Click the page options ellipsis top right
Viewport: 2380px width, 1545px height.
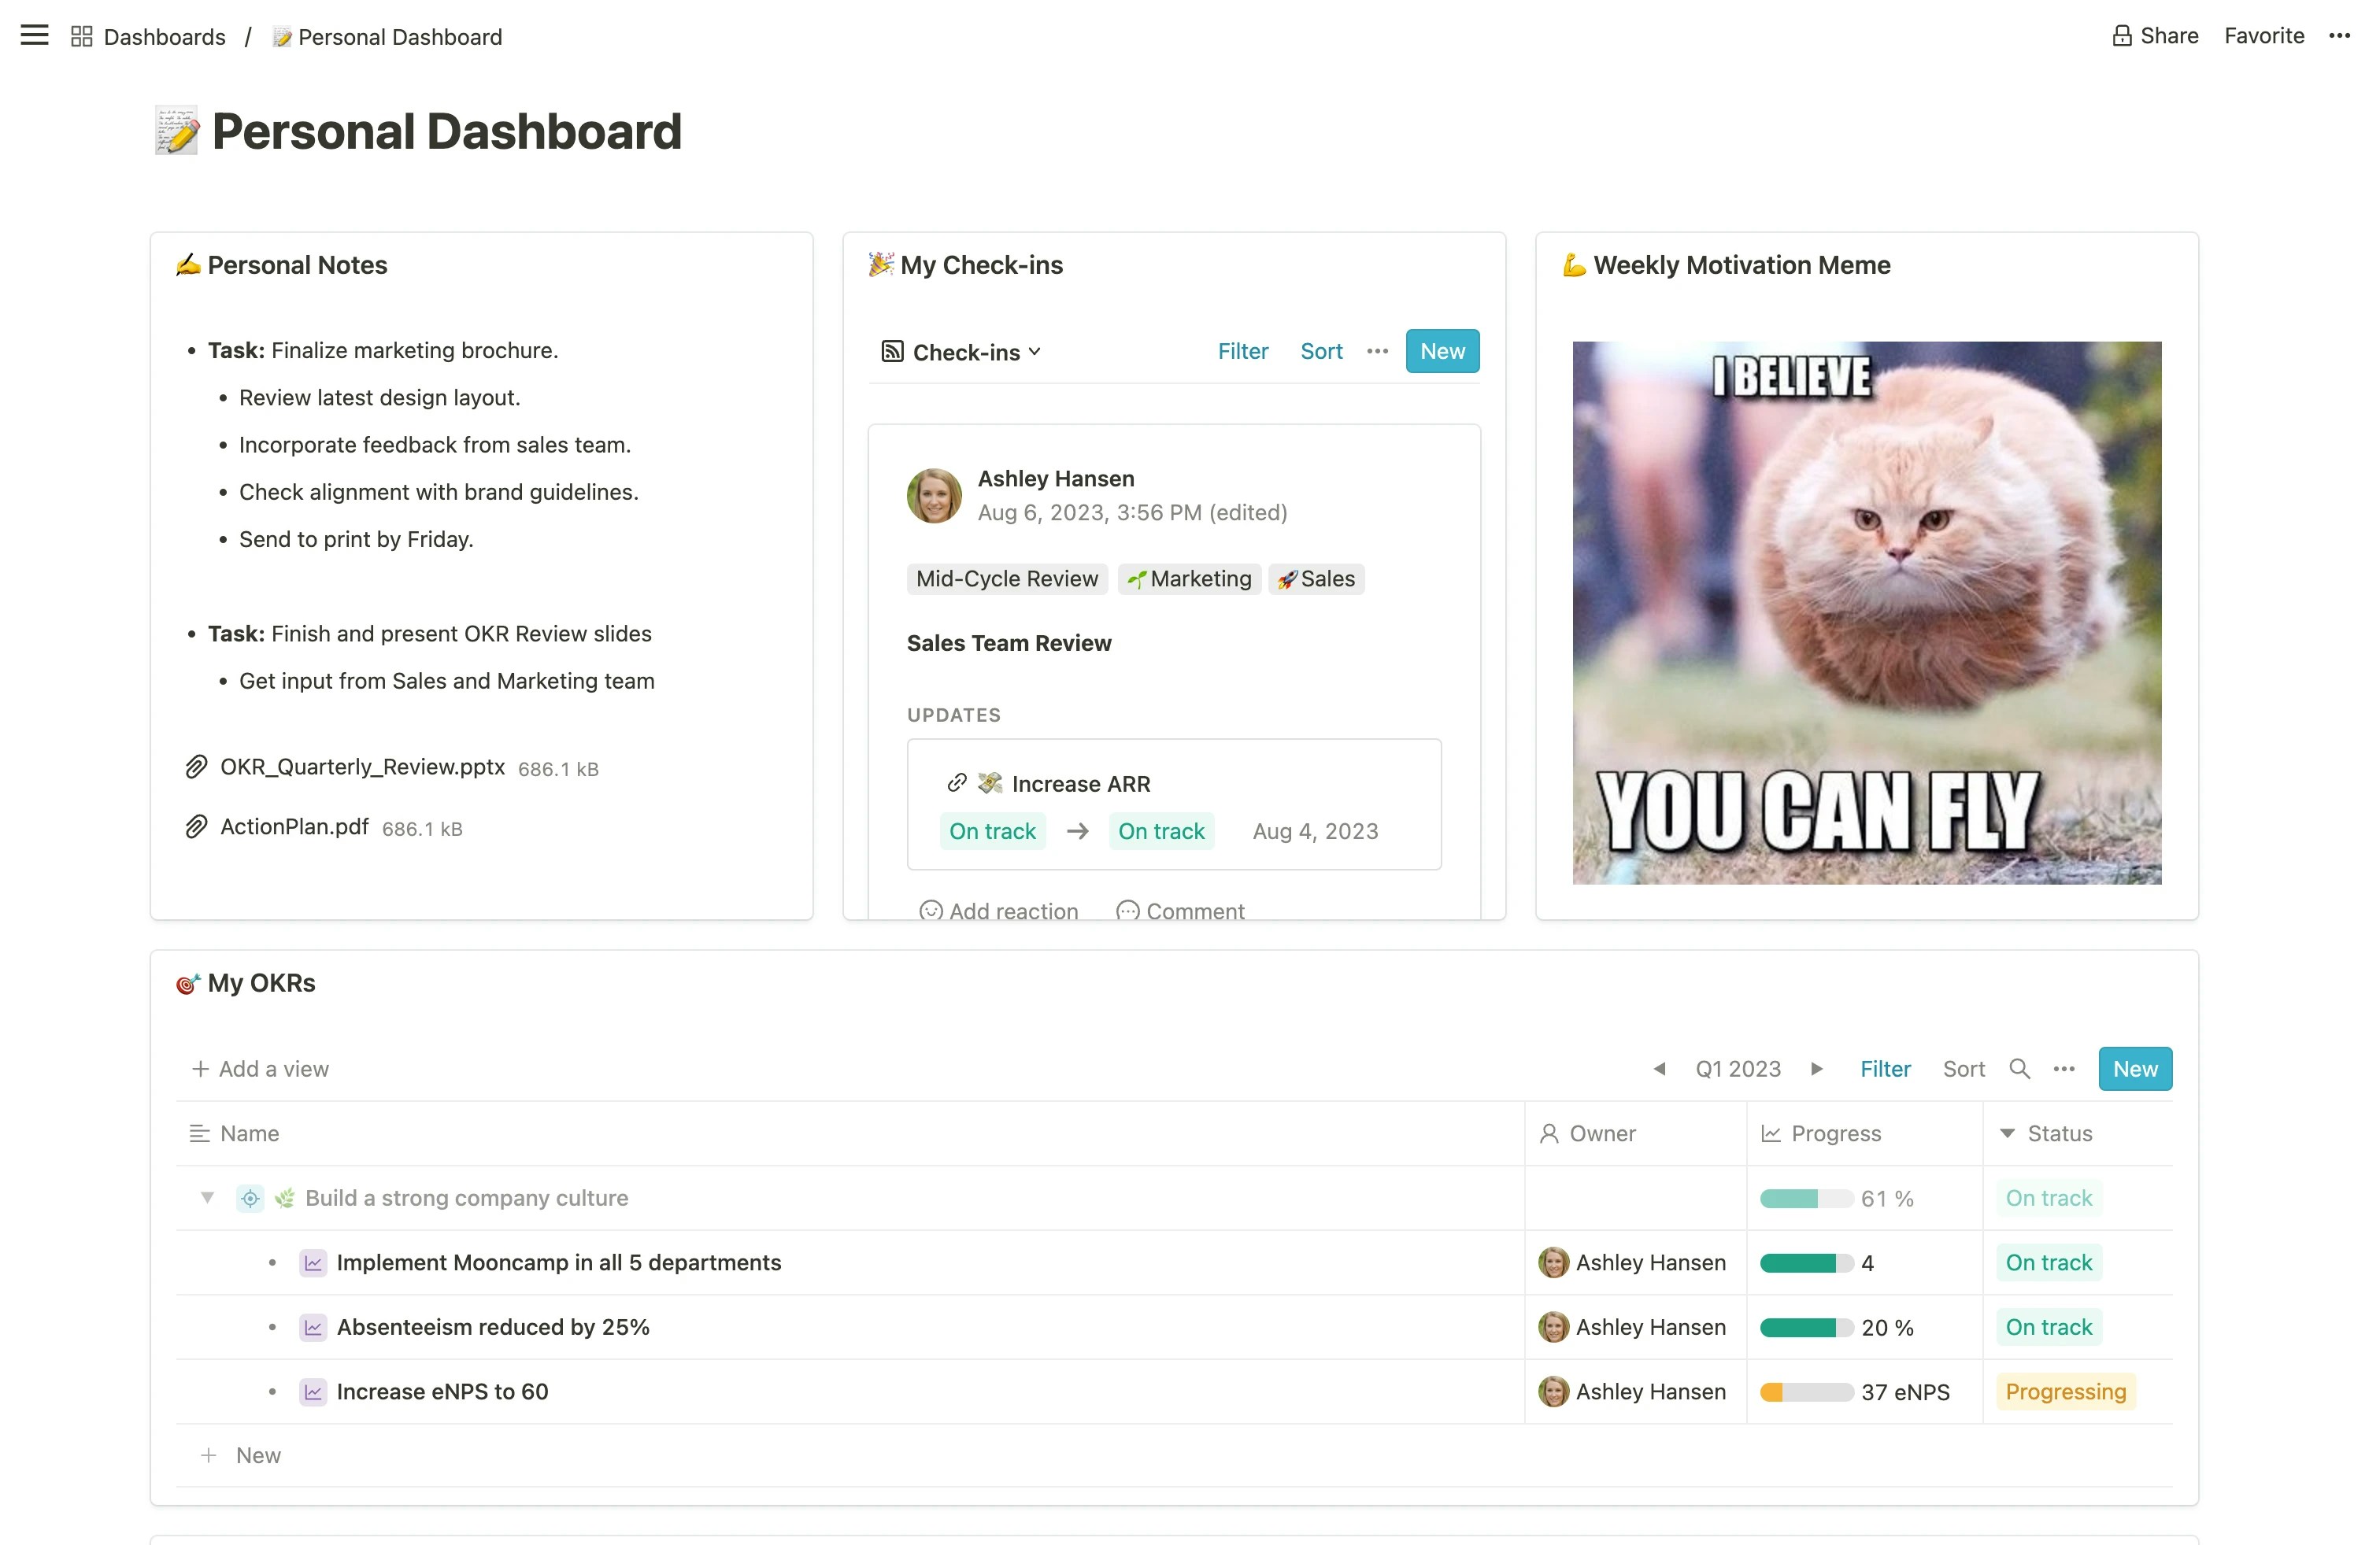(2338, 36)
